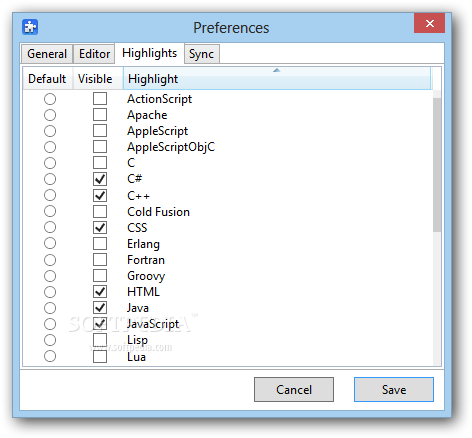Screen dimensions: 472x438
Task: Select the Java default radio button
Action: click(x=50, y=308)
